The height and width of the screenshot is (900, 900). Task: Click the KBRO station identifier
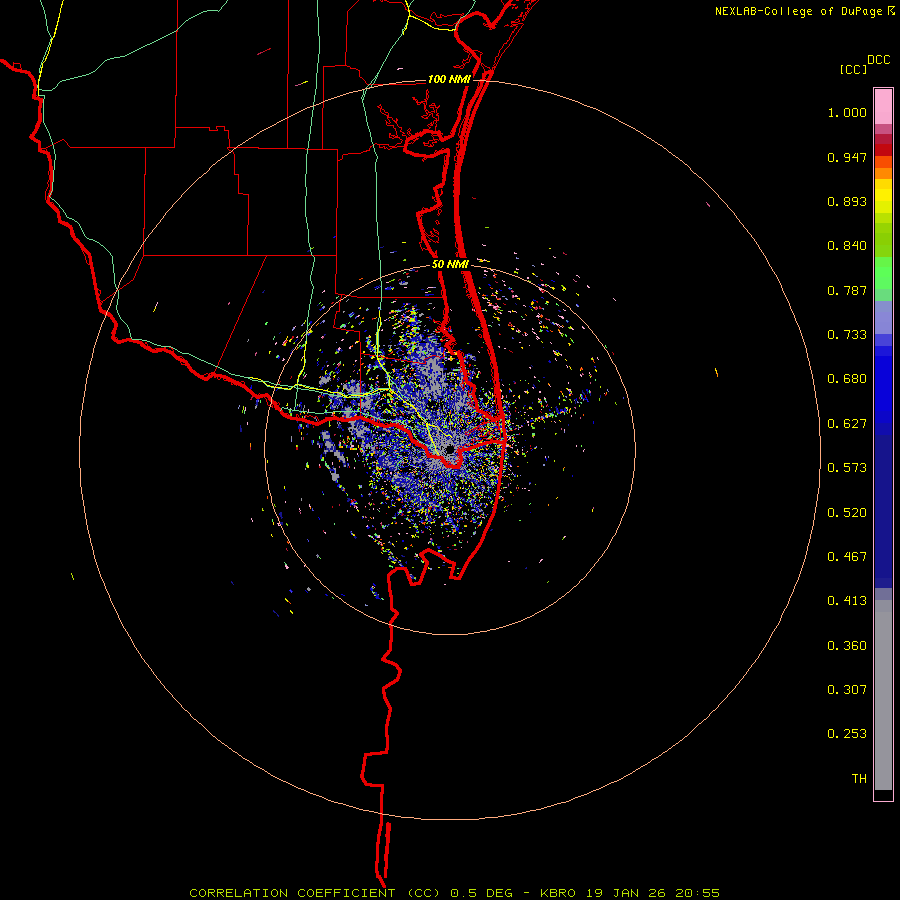(557, 893)
